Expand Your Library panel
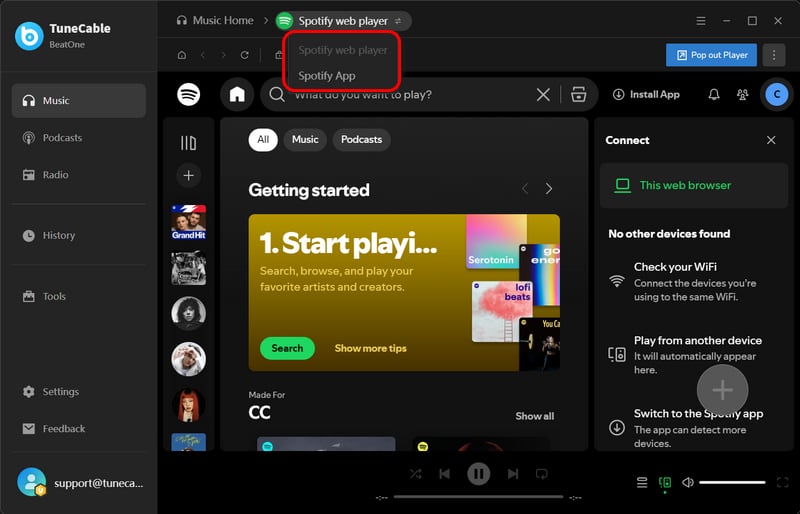Image resolution: width=800 pixels, height=514 pixels. point(188,143)
